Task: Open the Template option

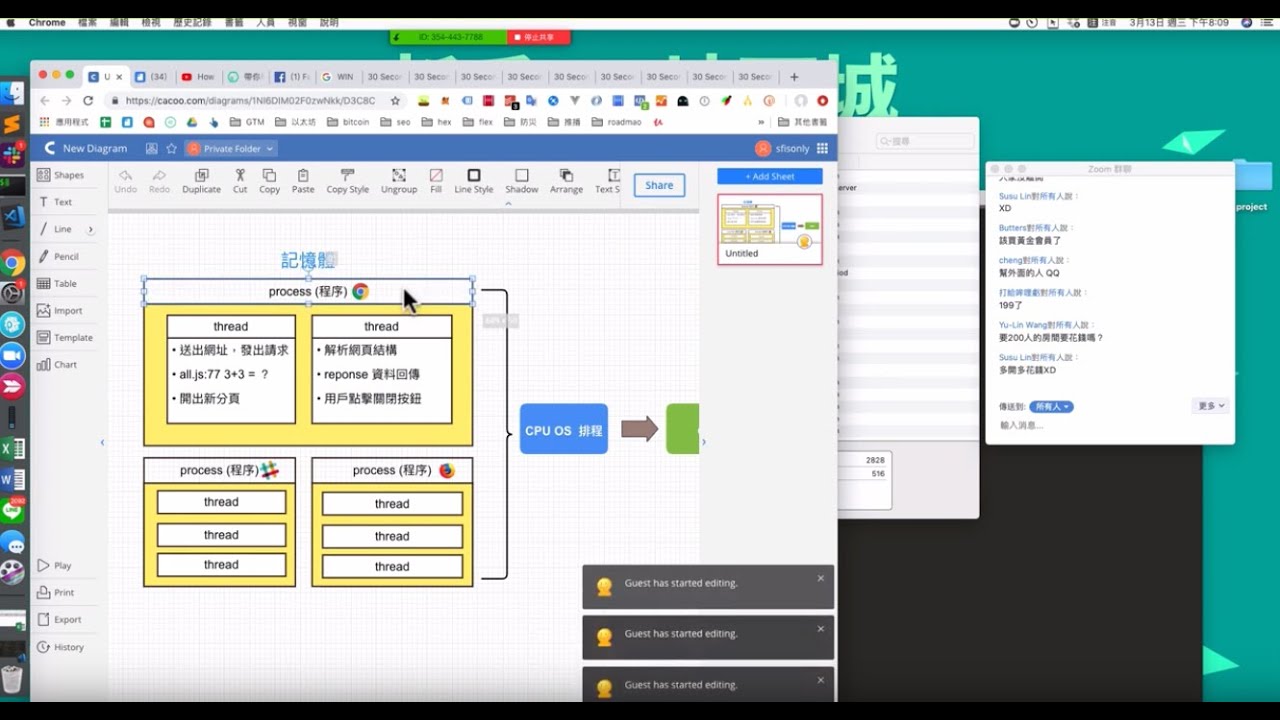Action: click(64, 337)
